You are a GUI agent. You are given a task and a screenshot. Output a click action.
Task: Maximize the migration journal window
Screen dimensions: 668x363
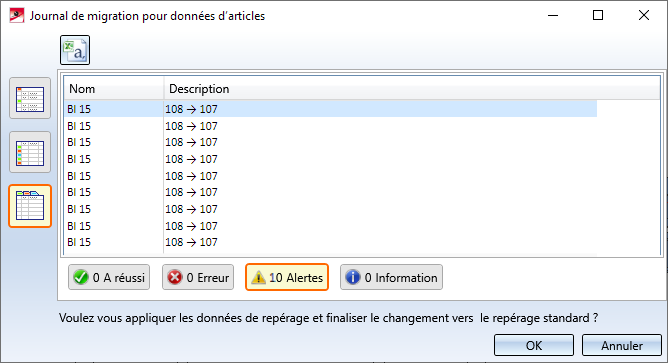pyautogui.click(x=598, y=15)
